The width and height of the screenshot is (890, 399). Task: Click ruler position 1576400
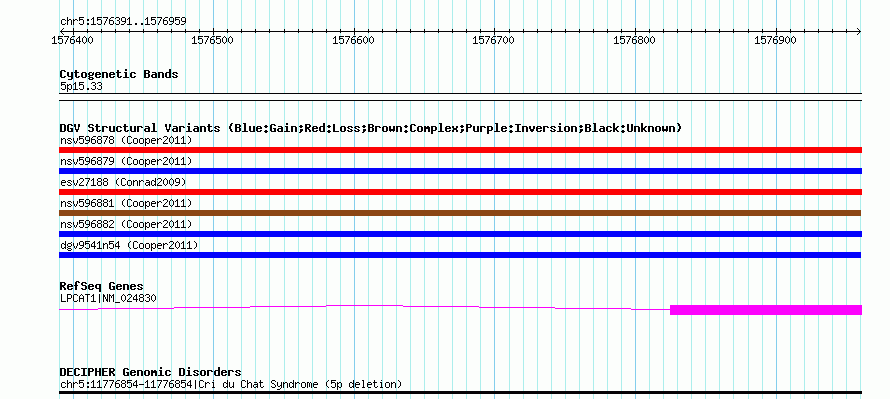72,40
